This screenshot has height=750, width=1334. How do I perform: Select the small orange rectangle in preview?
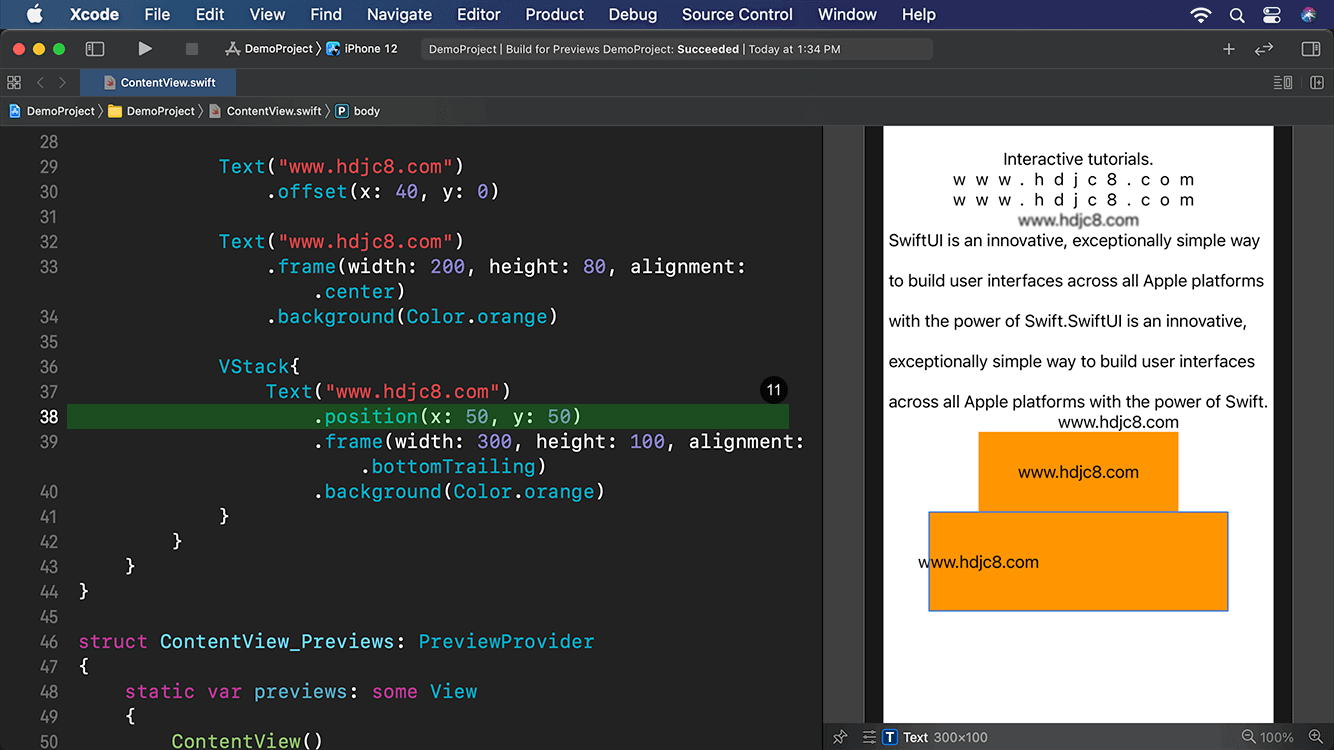coord(1078,472)
